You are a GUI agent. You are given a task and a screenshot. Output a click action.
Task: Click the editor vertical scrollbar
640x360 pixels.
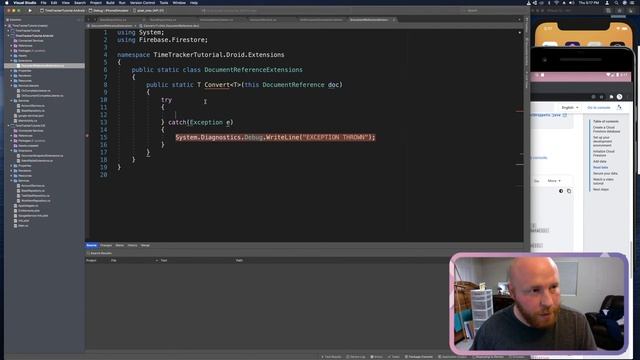point(520,135)
